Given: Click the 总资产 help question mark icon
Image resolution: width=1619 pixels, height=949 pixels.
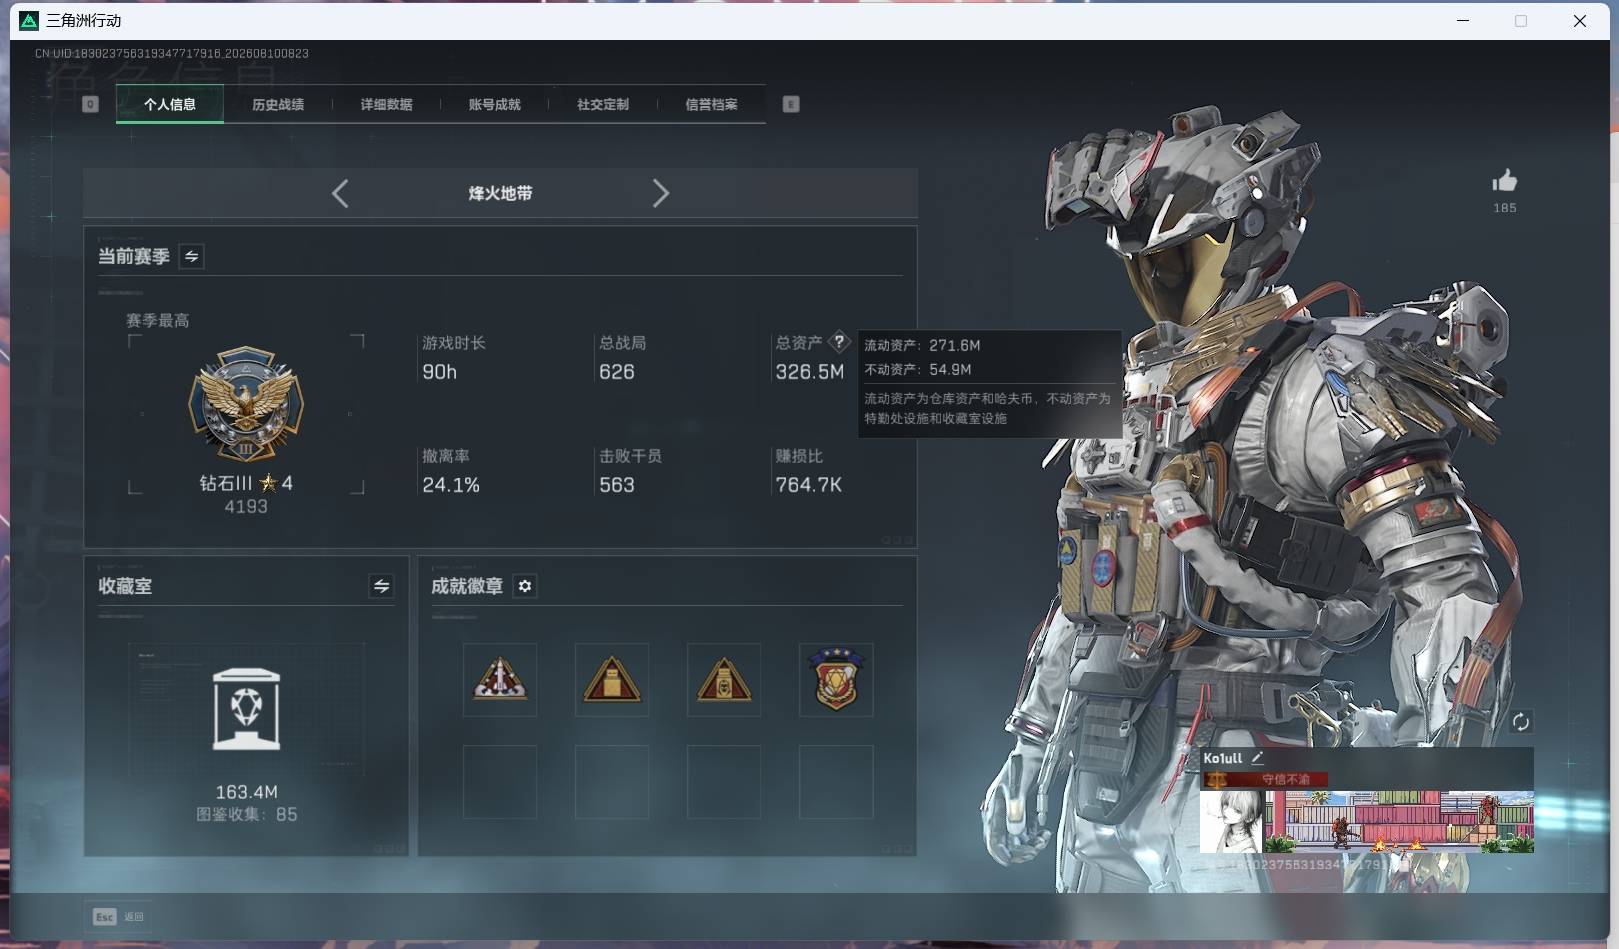Looking at the screenshot, I should coord(839,341).
